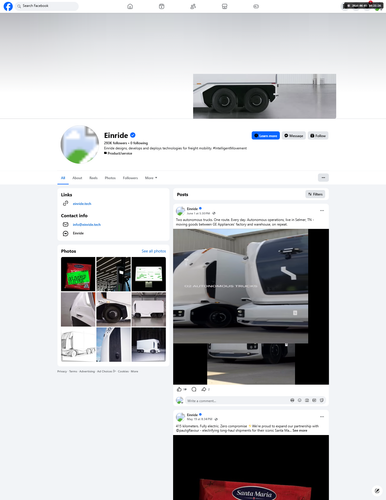Open the white truck side close-up thumbnail
The image size is (386, 500).
click(78, 309)
